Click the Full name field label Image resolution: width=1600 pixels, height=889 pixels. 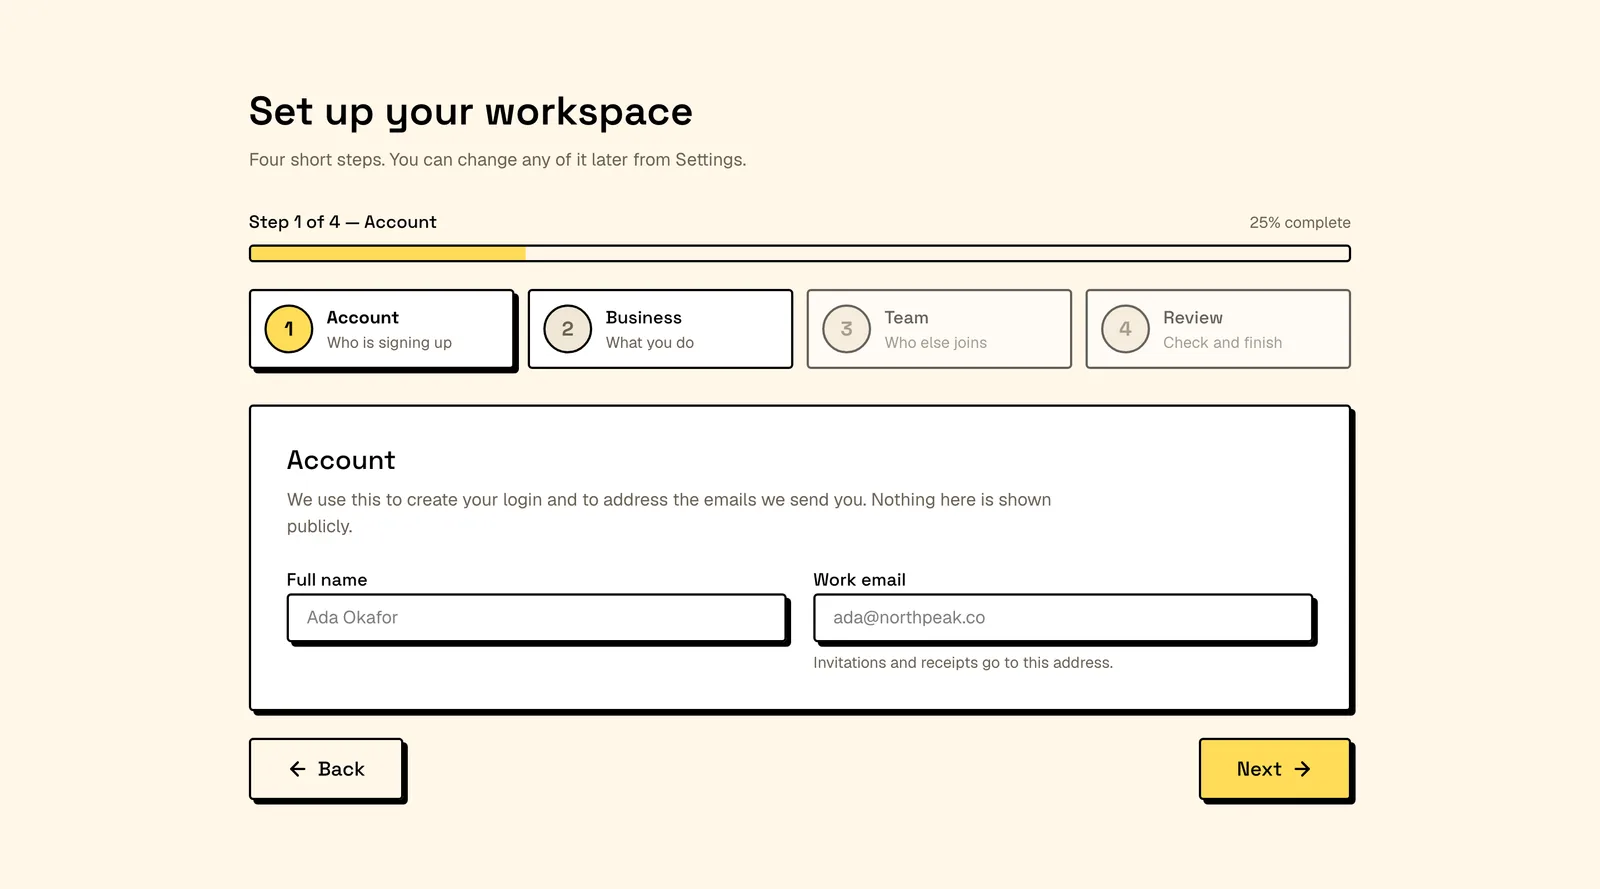pyautogui.click(x=327, y=580)
